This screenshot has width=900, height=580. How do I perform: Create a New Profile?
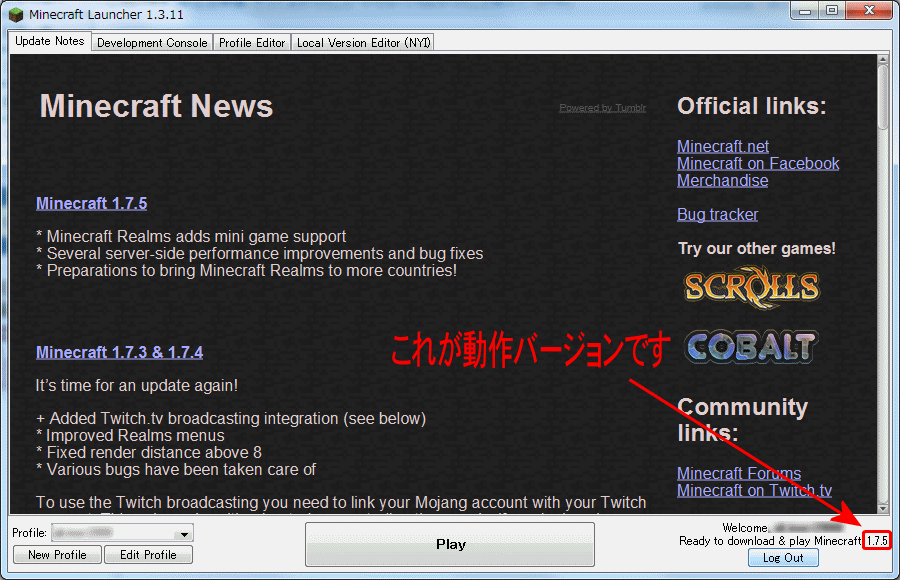click(x=57, y=555)
